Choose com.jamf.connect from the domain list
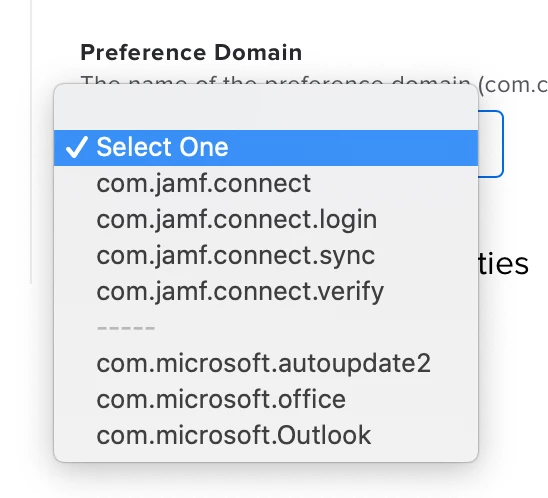This screenshot has height=498, width=548. (x=266, y=183)
